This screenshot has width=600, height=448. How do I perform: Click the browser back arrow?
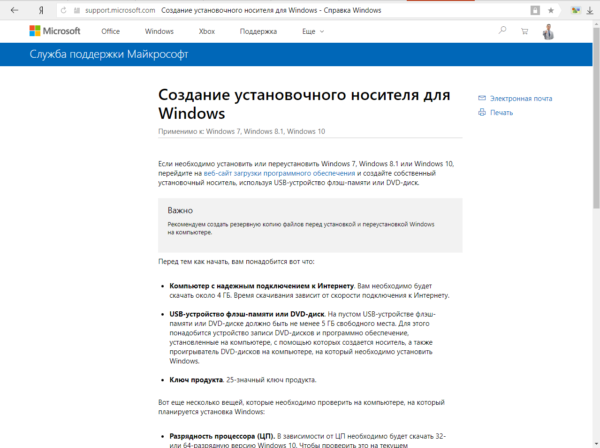pos(14,10)
